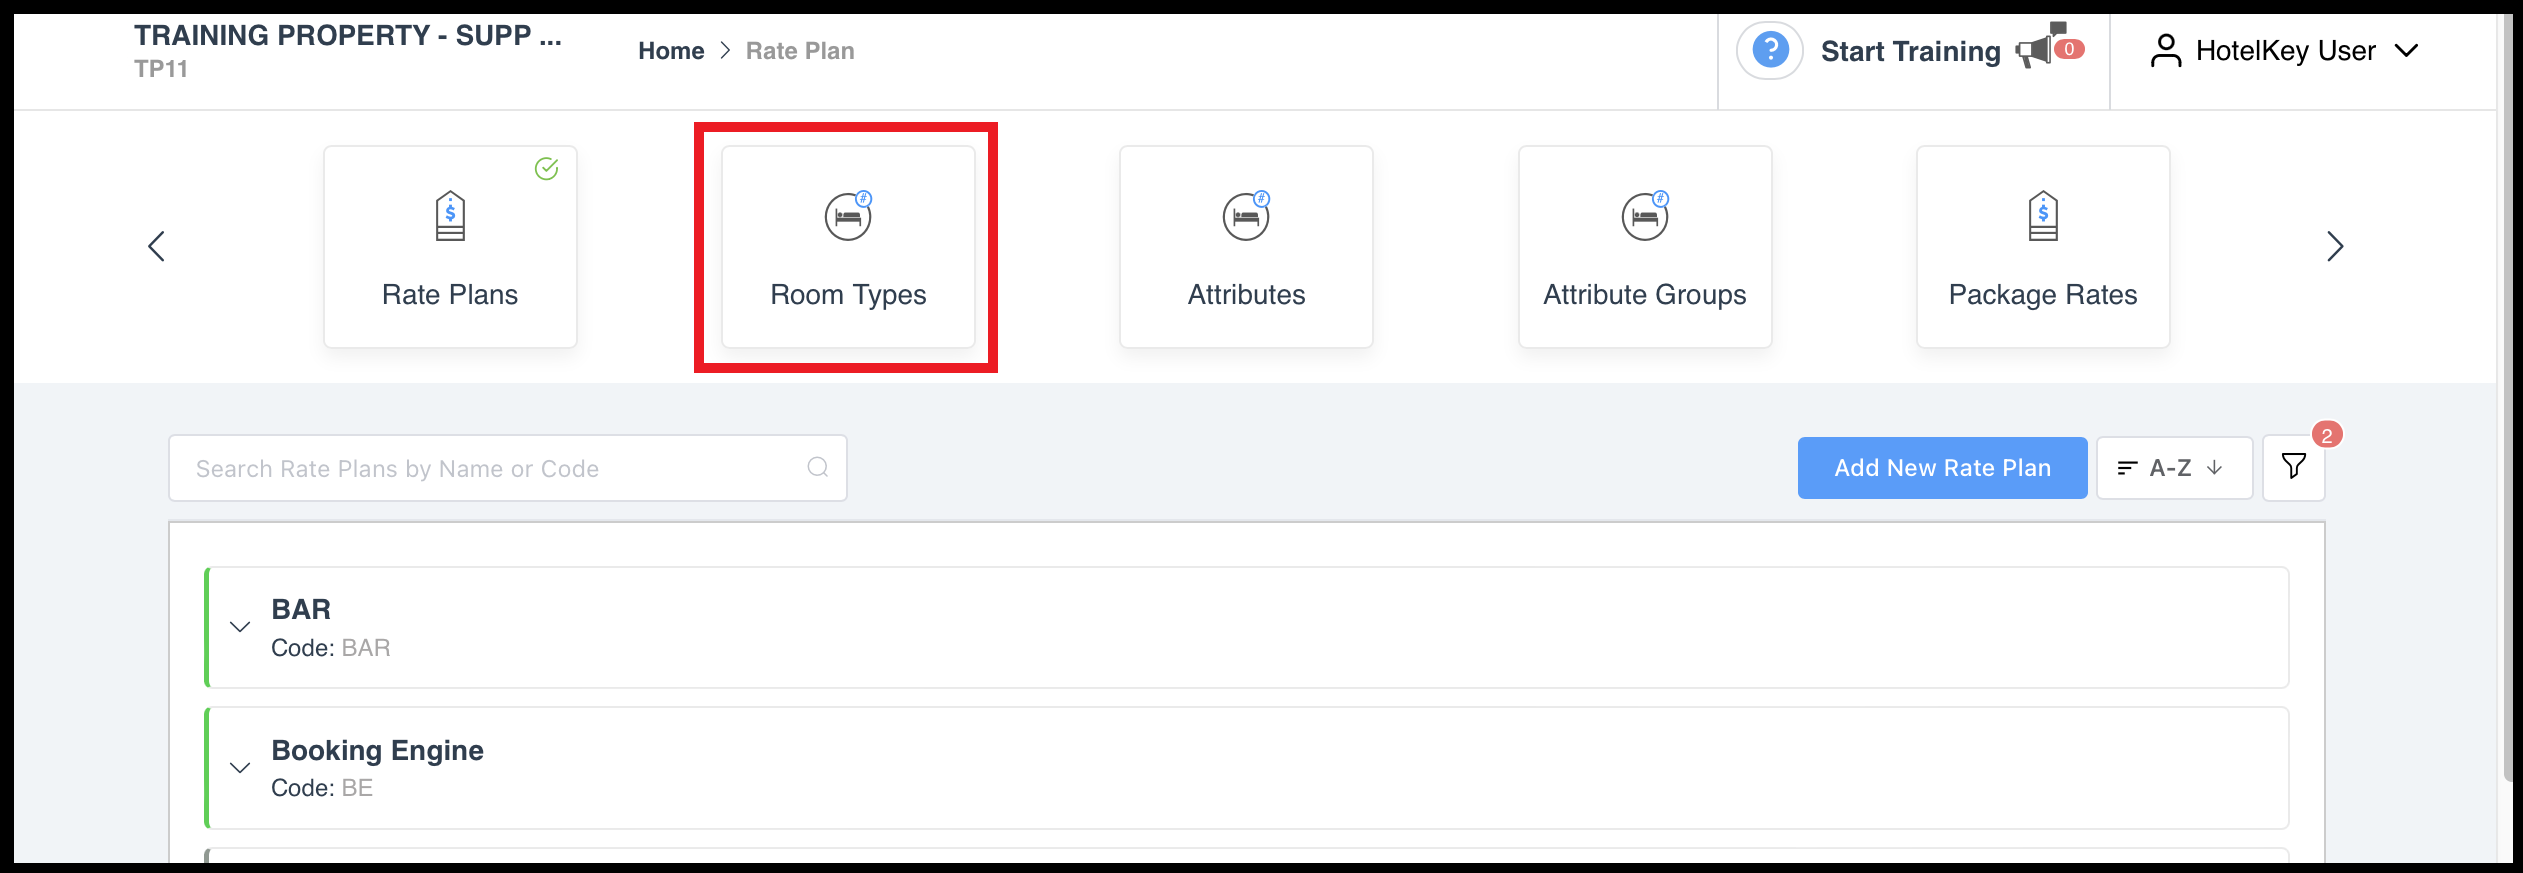Select the Package Rates tag icon
The height and width of the screenshot is (873, 2523).
[2041, 216]
